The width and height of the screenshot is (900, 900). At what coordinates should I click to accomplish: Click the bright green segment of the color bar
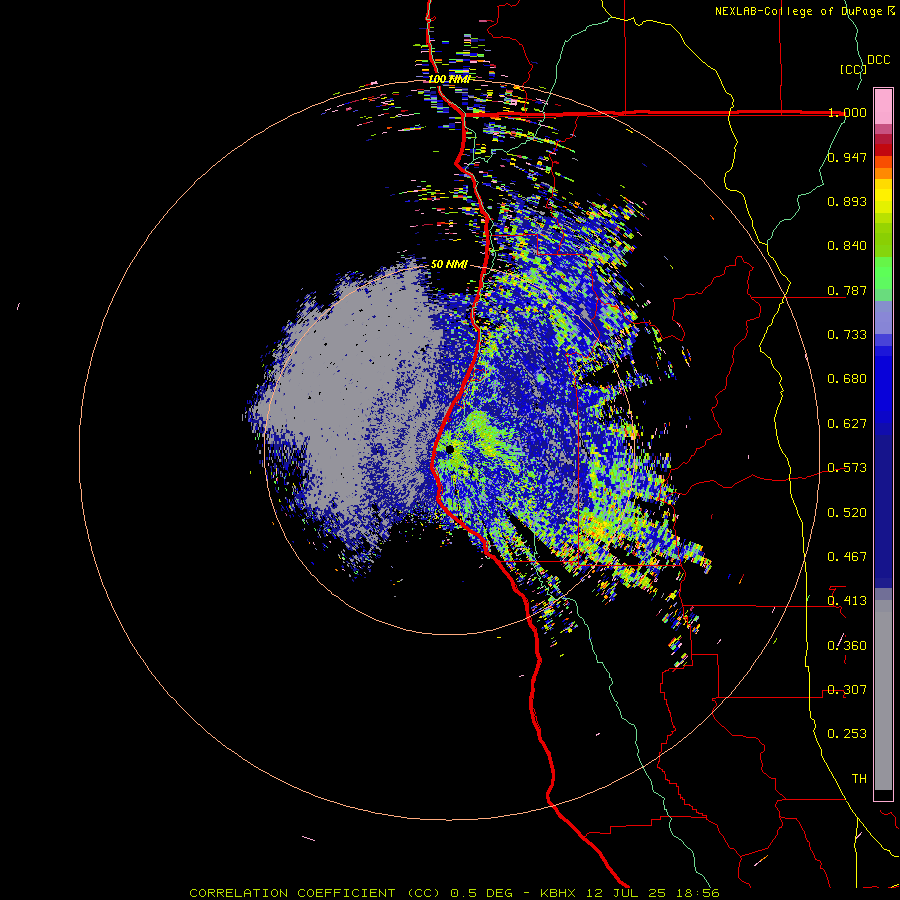[883, 273]
